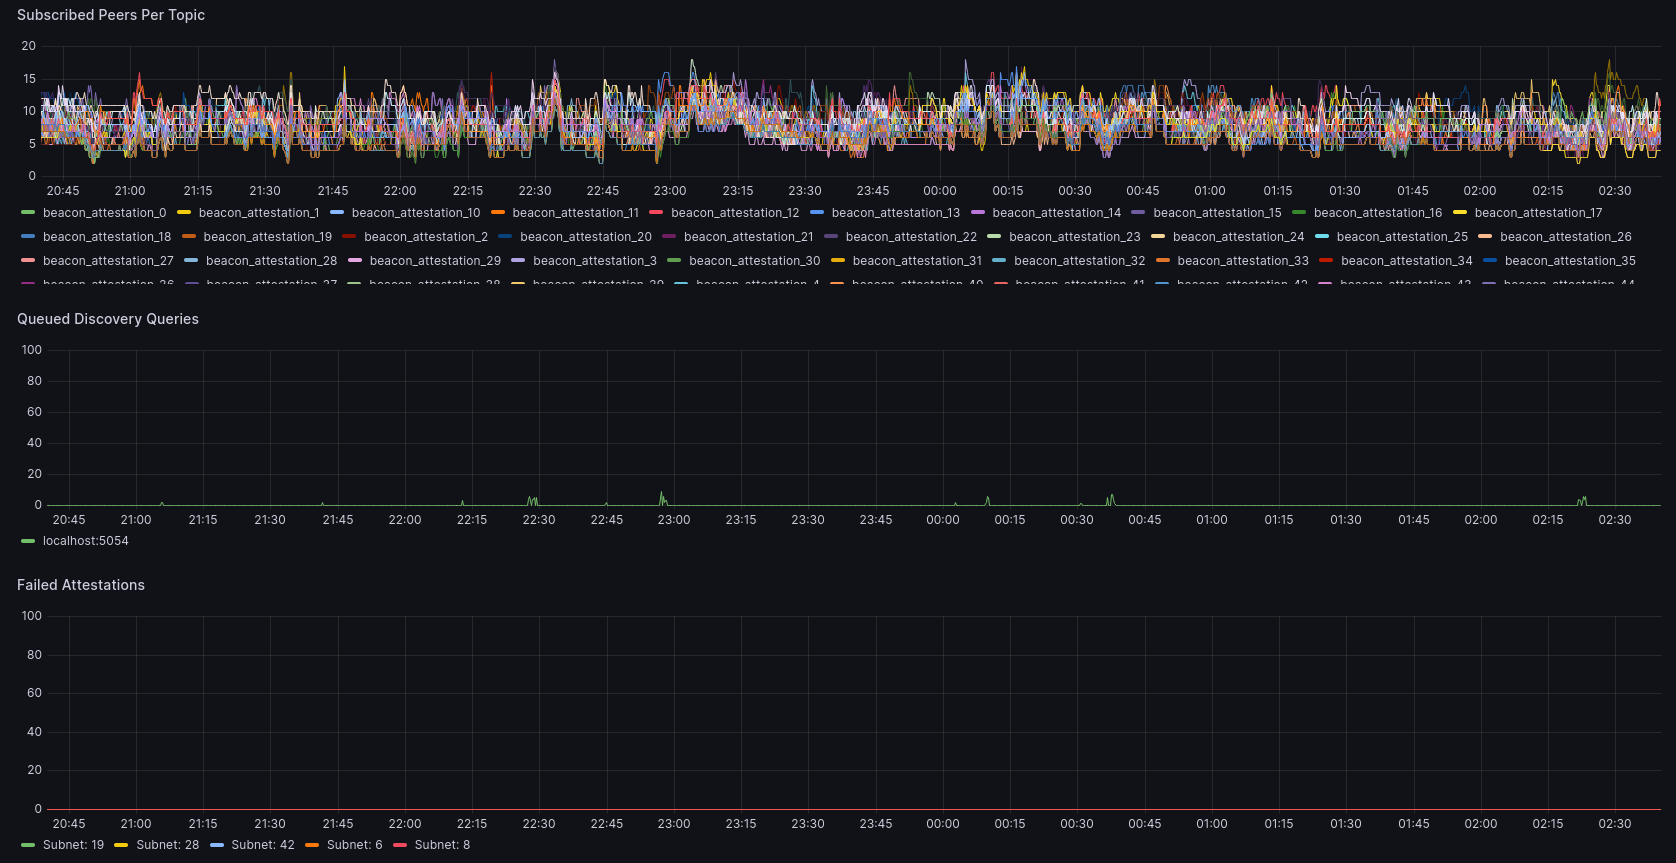The height and width of the screenshot is (863, 1676).
Task: Open the Subscribed Peers Per Topic panel title menu
Action: point(111,15)
